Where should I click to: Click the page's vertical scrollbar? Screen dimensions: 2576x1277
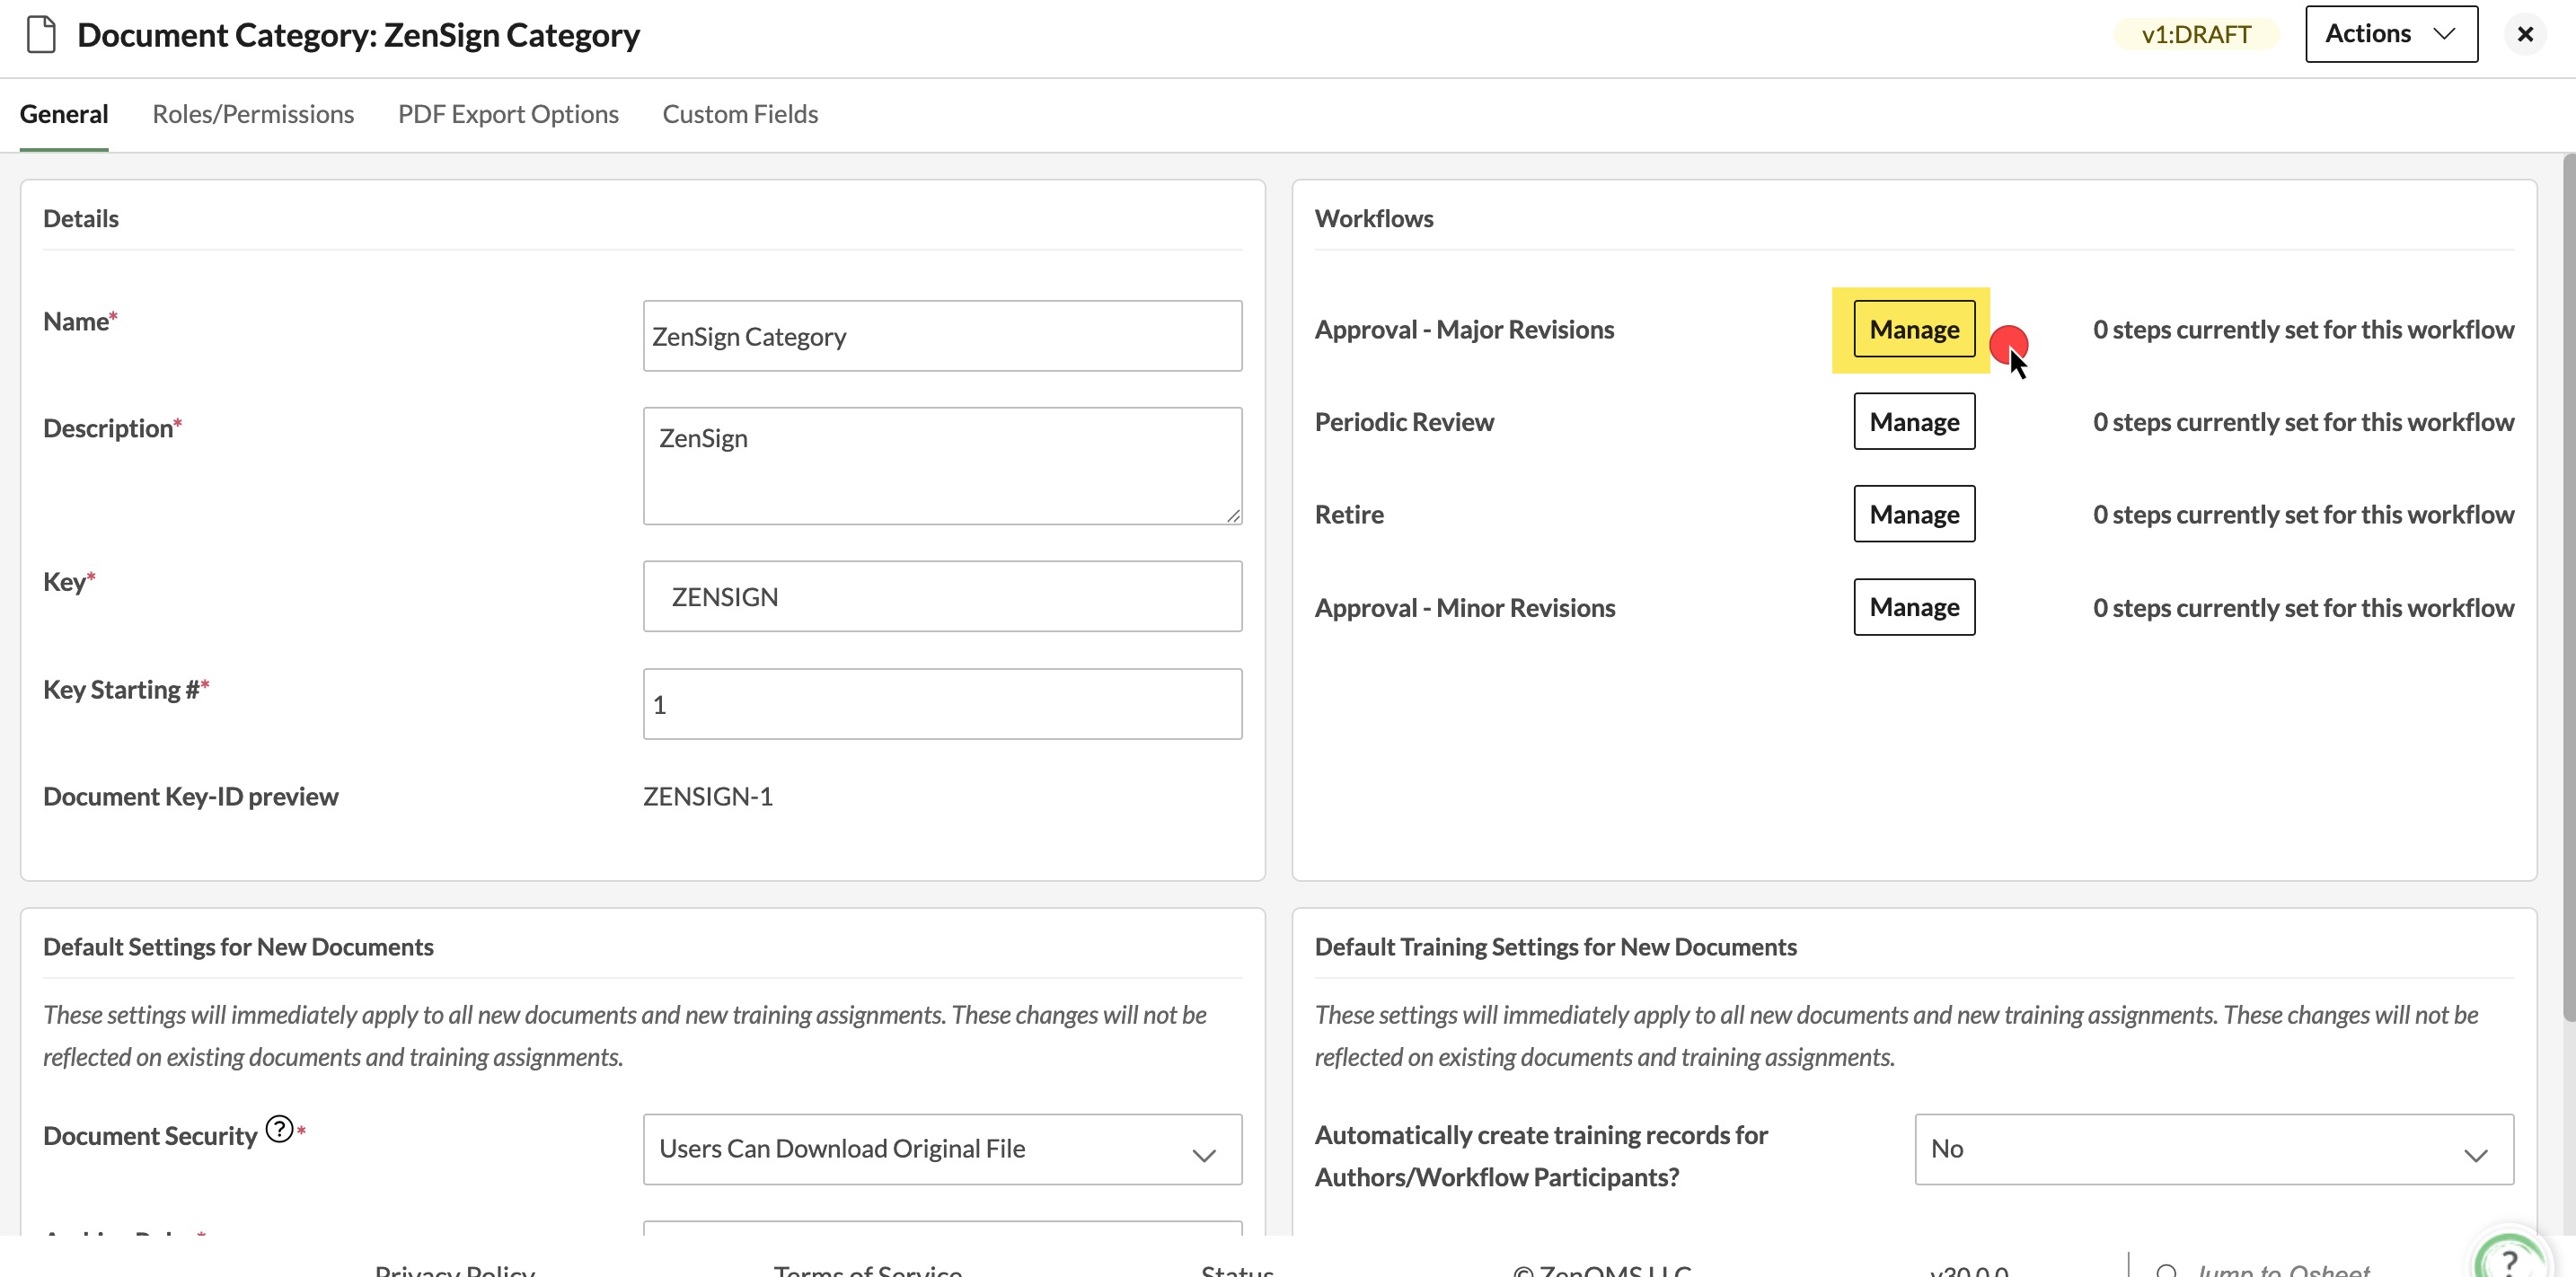(x=2568, y=588)
